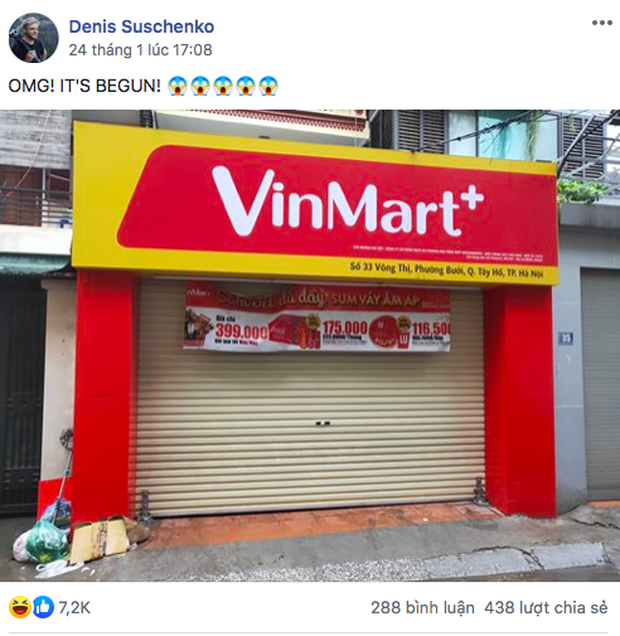View the 438 lượt chia sẻ shares
This screenshot has height=636, width=620.
tap(546, 608)
